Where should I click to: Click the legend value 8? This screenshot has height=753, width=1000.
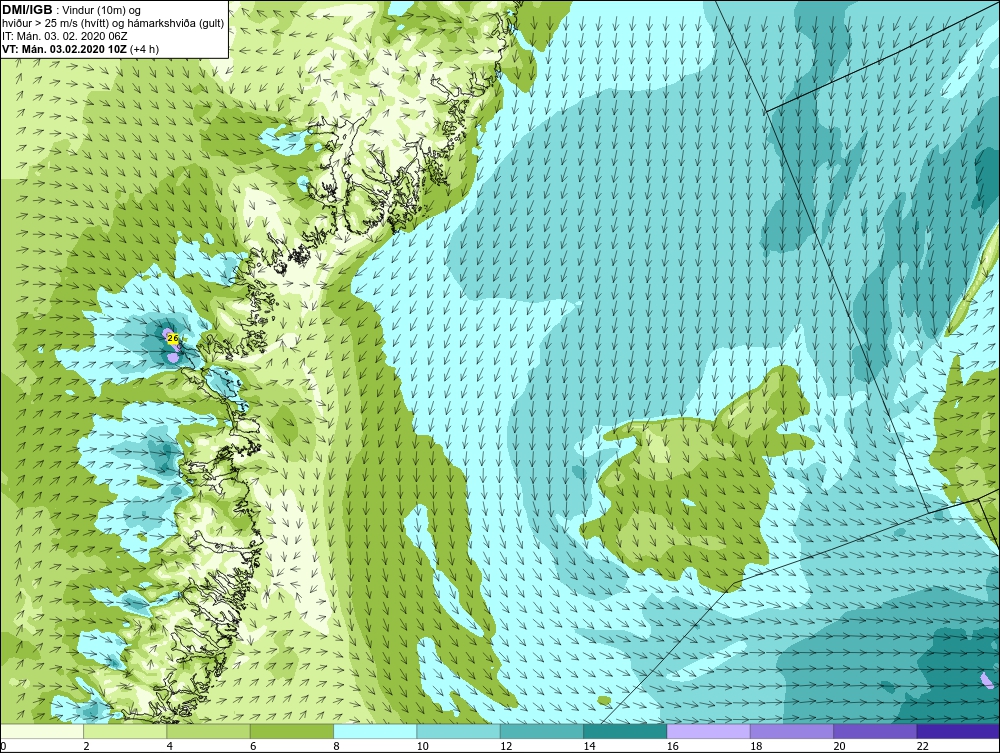click(x=336, y=747)
